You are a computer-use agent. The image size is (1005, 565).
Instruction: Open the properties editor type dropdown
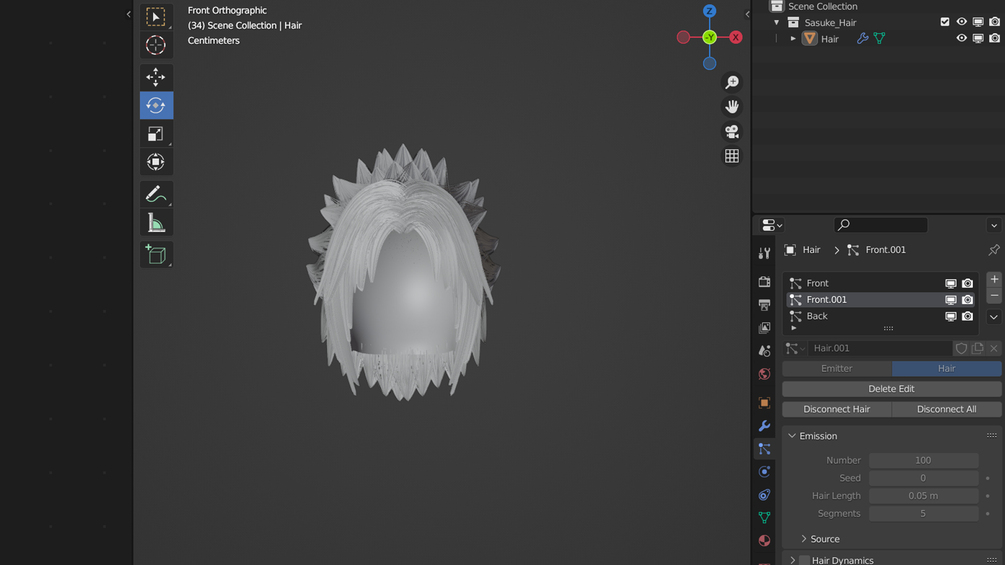tap(772, 225)
